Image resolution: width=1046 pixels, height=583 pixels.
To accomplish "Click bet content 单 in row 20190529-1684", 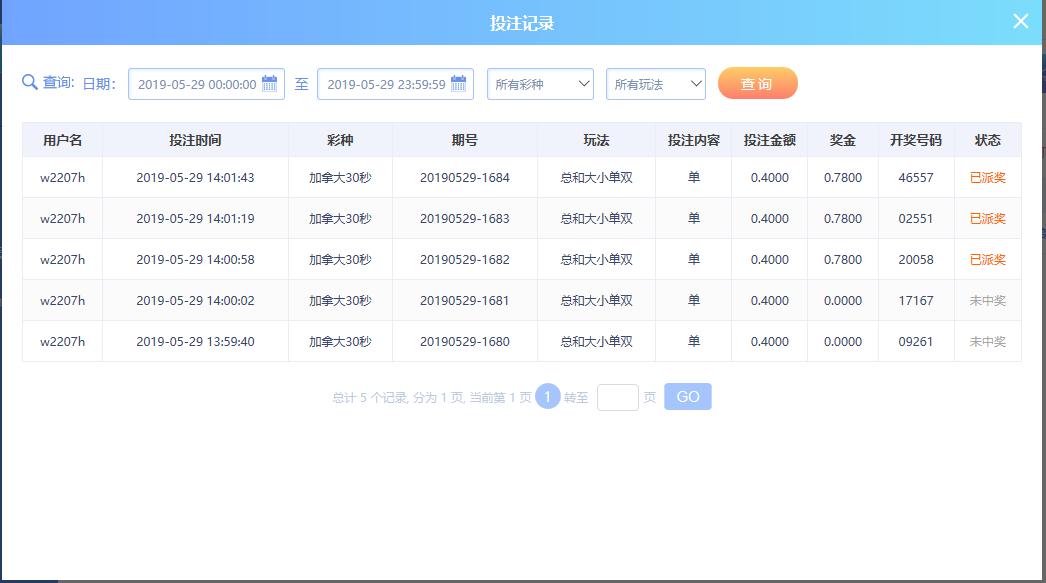I will click(x=694, y=177).
